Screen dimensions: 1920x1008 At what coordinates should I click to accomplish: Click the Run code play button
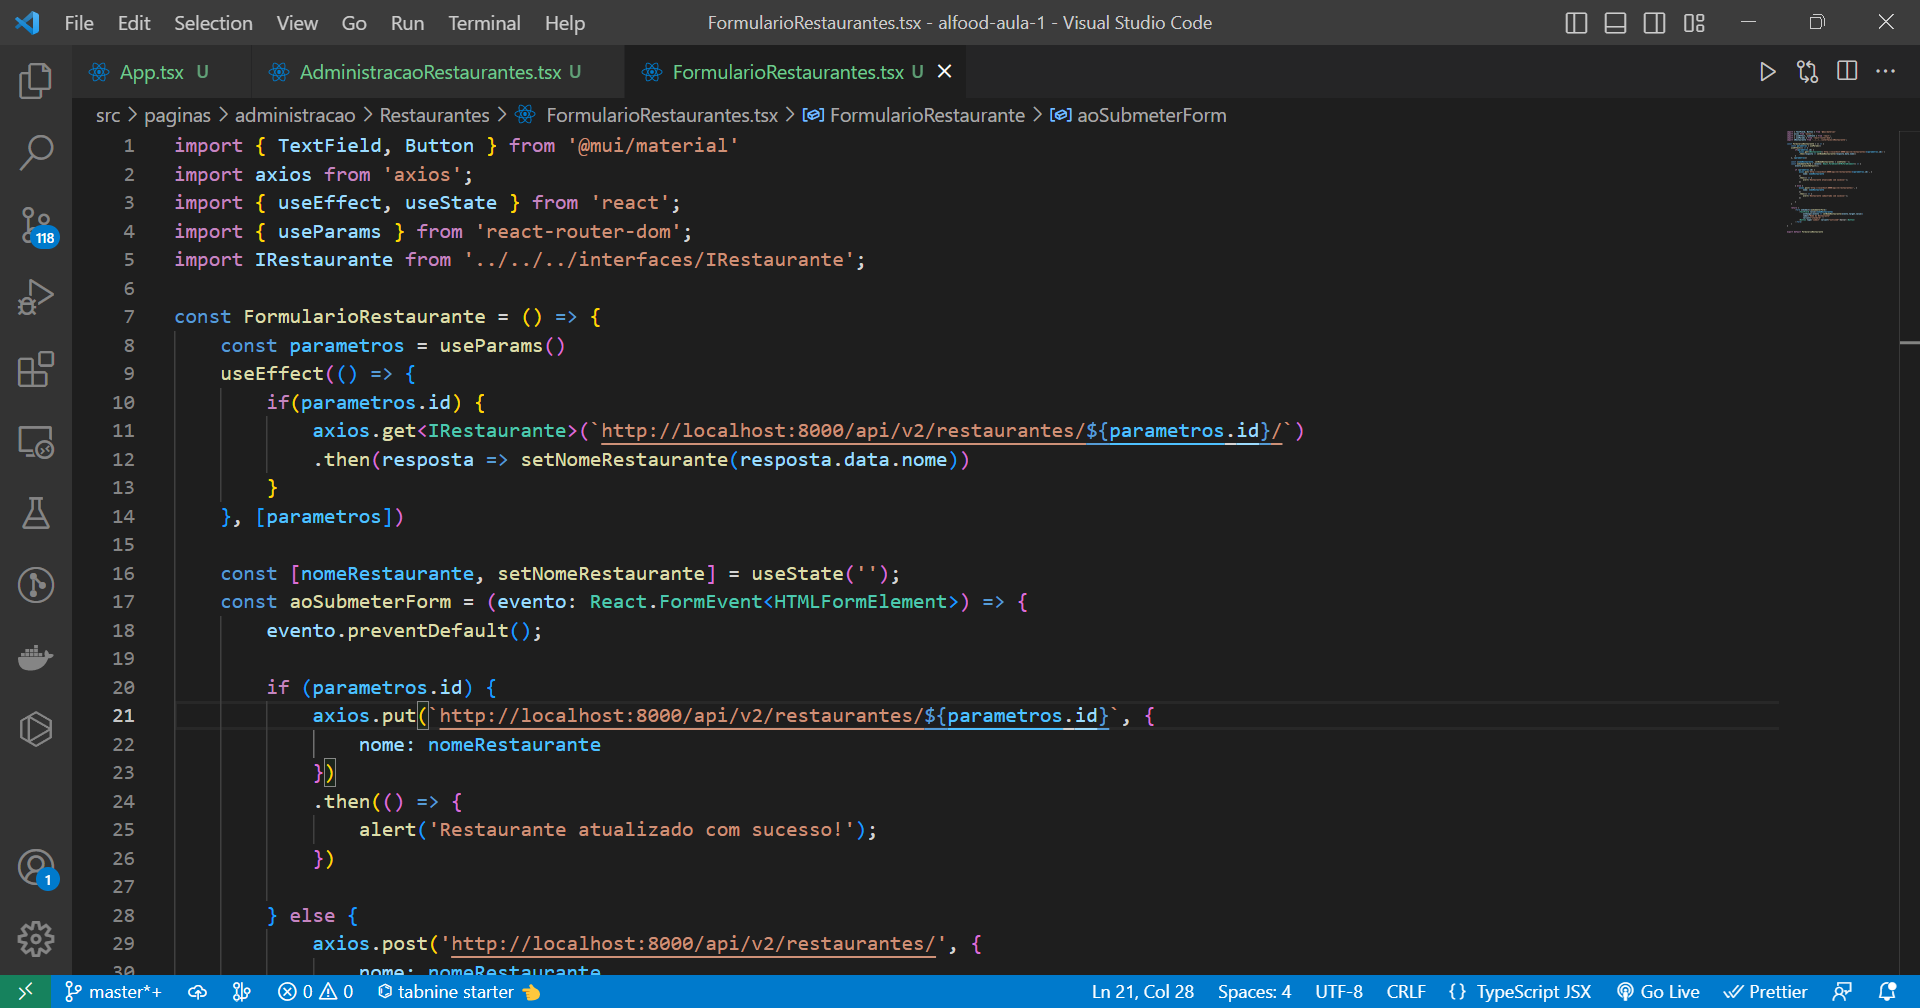click(x=1768, y=72)
